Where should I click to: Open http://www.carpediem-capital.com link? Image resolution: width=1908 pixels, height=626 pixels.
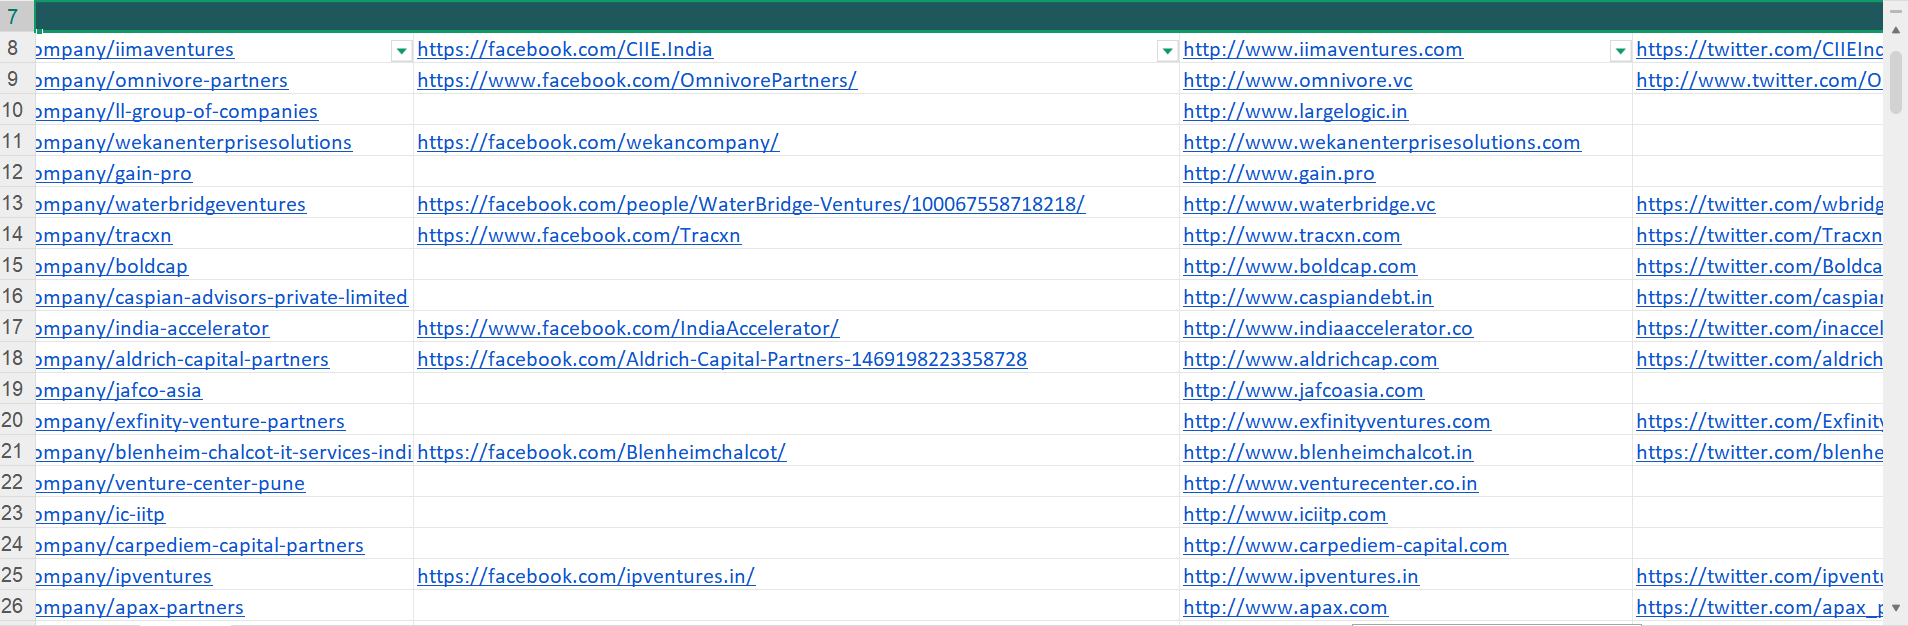click(x=1345, y=546)
